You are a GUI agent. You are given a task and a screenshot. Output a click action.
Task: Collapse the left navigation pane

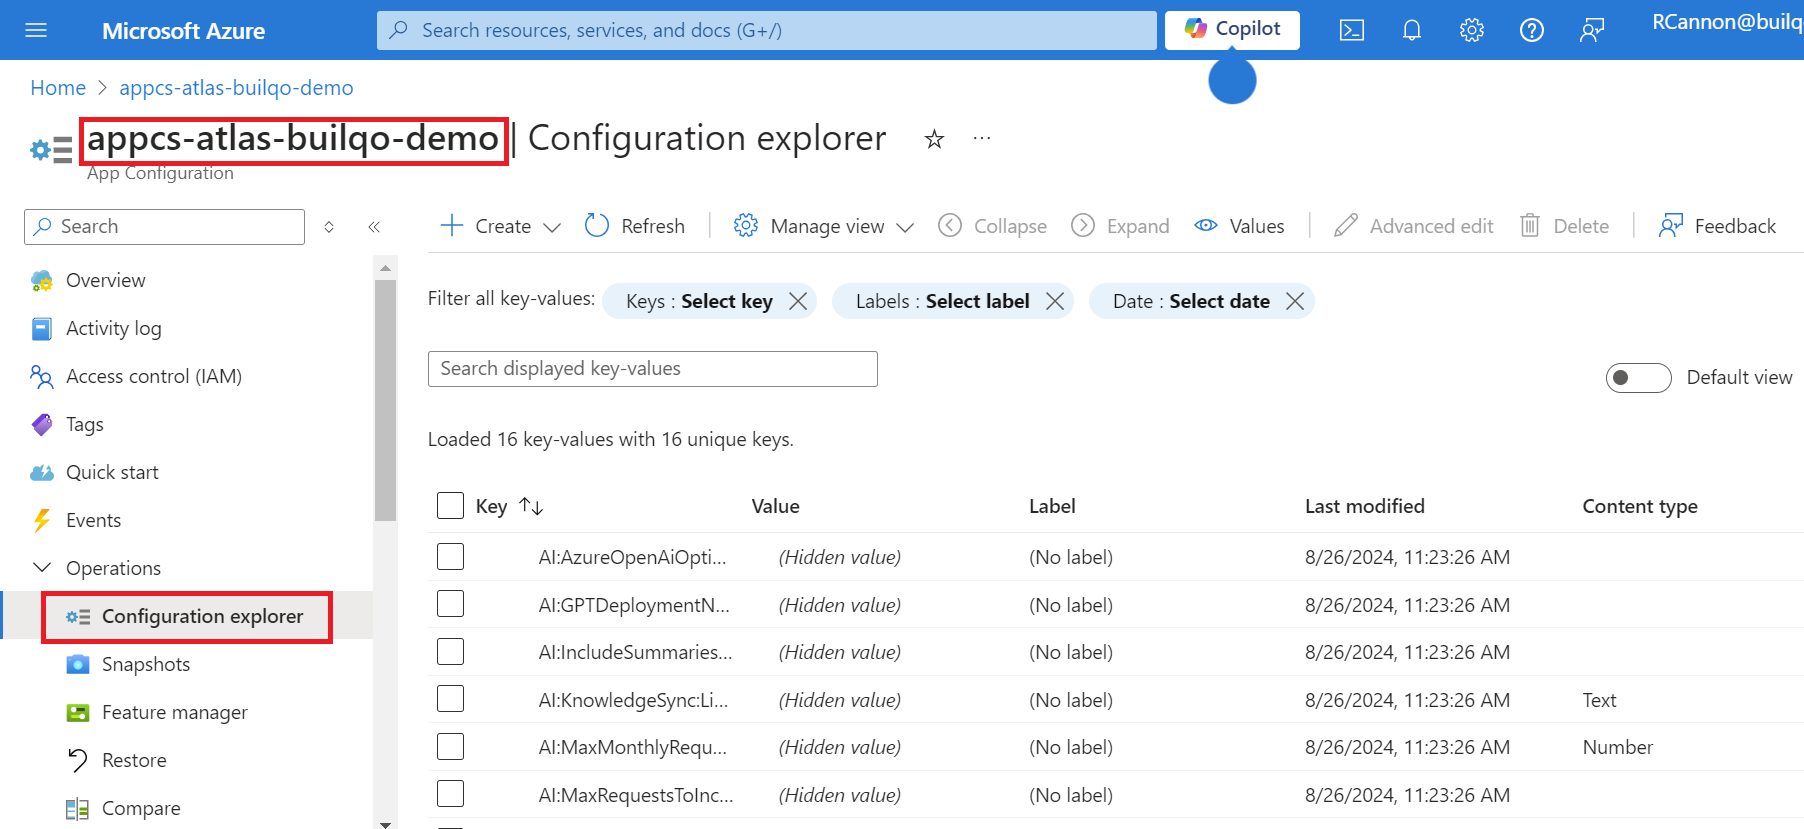pos(374,227)
